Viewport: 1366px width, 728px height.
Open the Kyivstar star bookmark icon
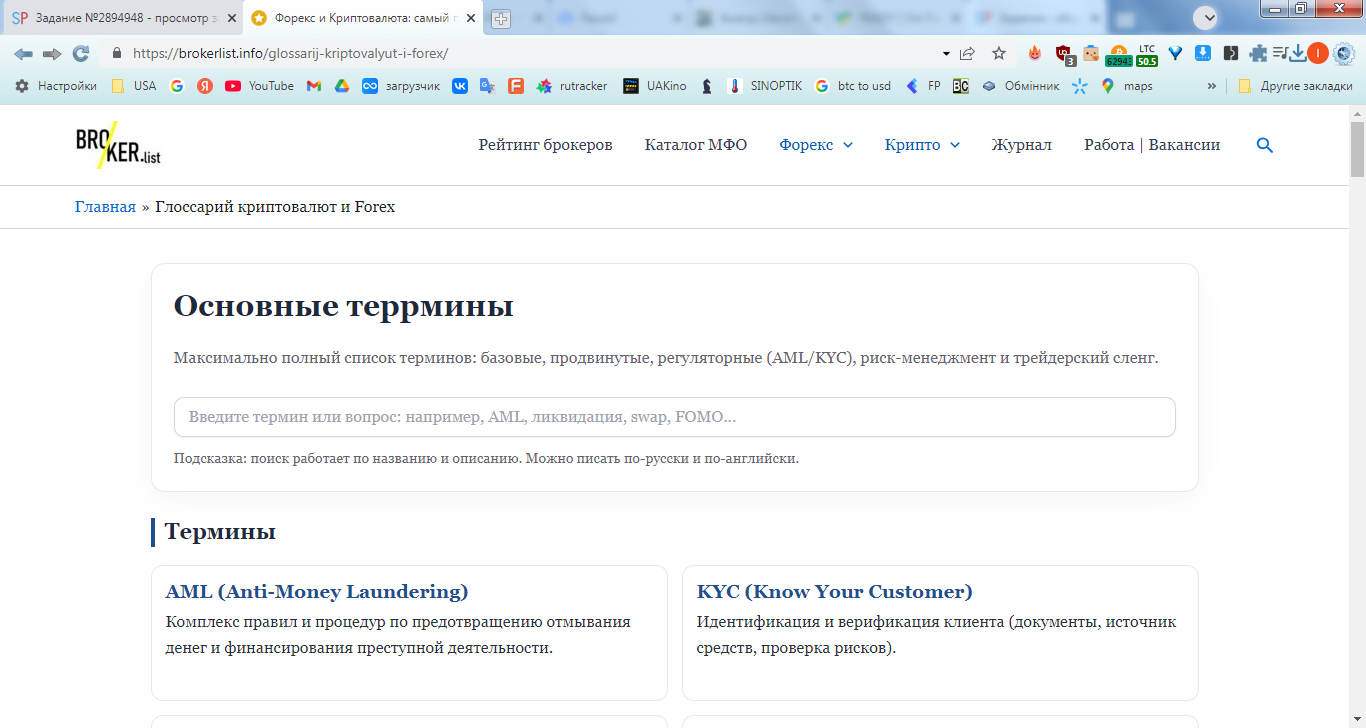(1079, 86)
